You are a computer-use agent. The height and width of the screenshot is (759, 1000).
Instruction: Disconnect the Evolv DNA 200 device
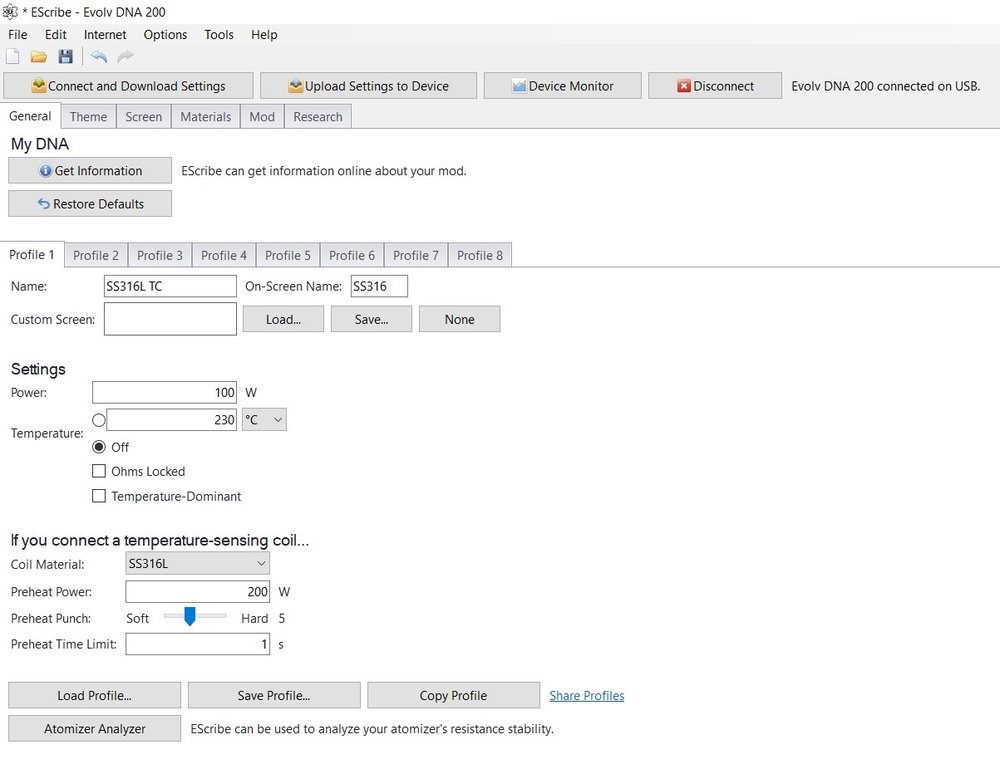pyautogui.click(x=714, y=86)
